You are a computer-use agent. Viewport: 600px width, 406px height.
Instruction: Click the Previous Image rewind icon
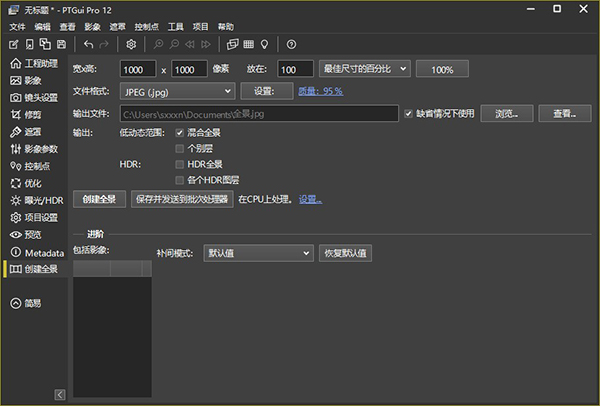(x=190, y=44)
